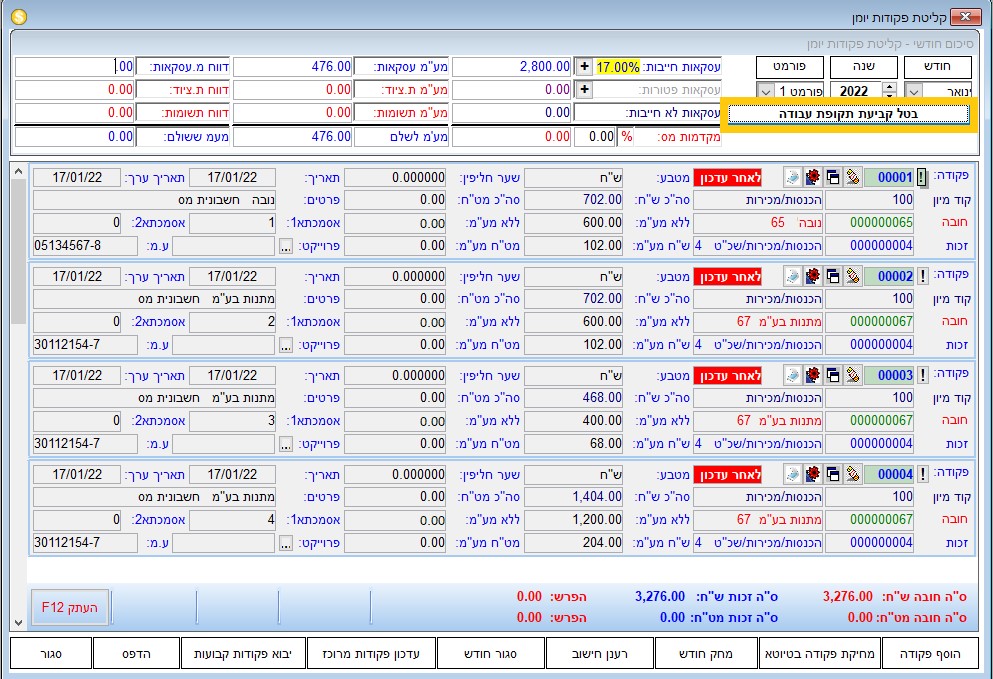
Task: Increase the year 2022 with up arrow
Action: pyautogui.click(x=890, y=87)
